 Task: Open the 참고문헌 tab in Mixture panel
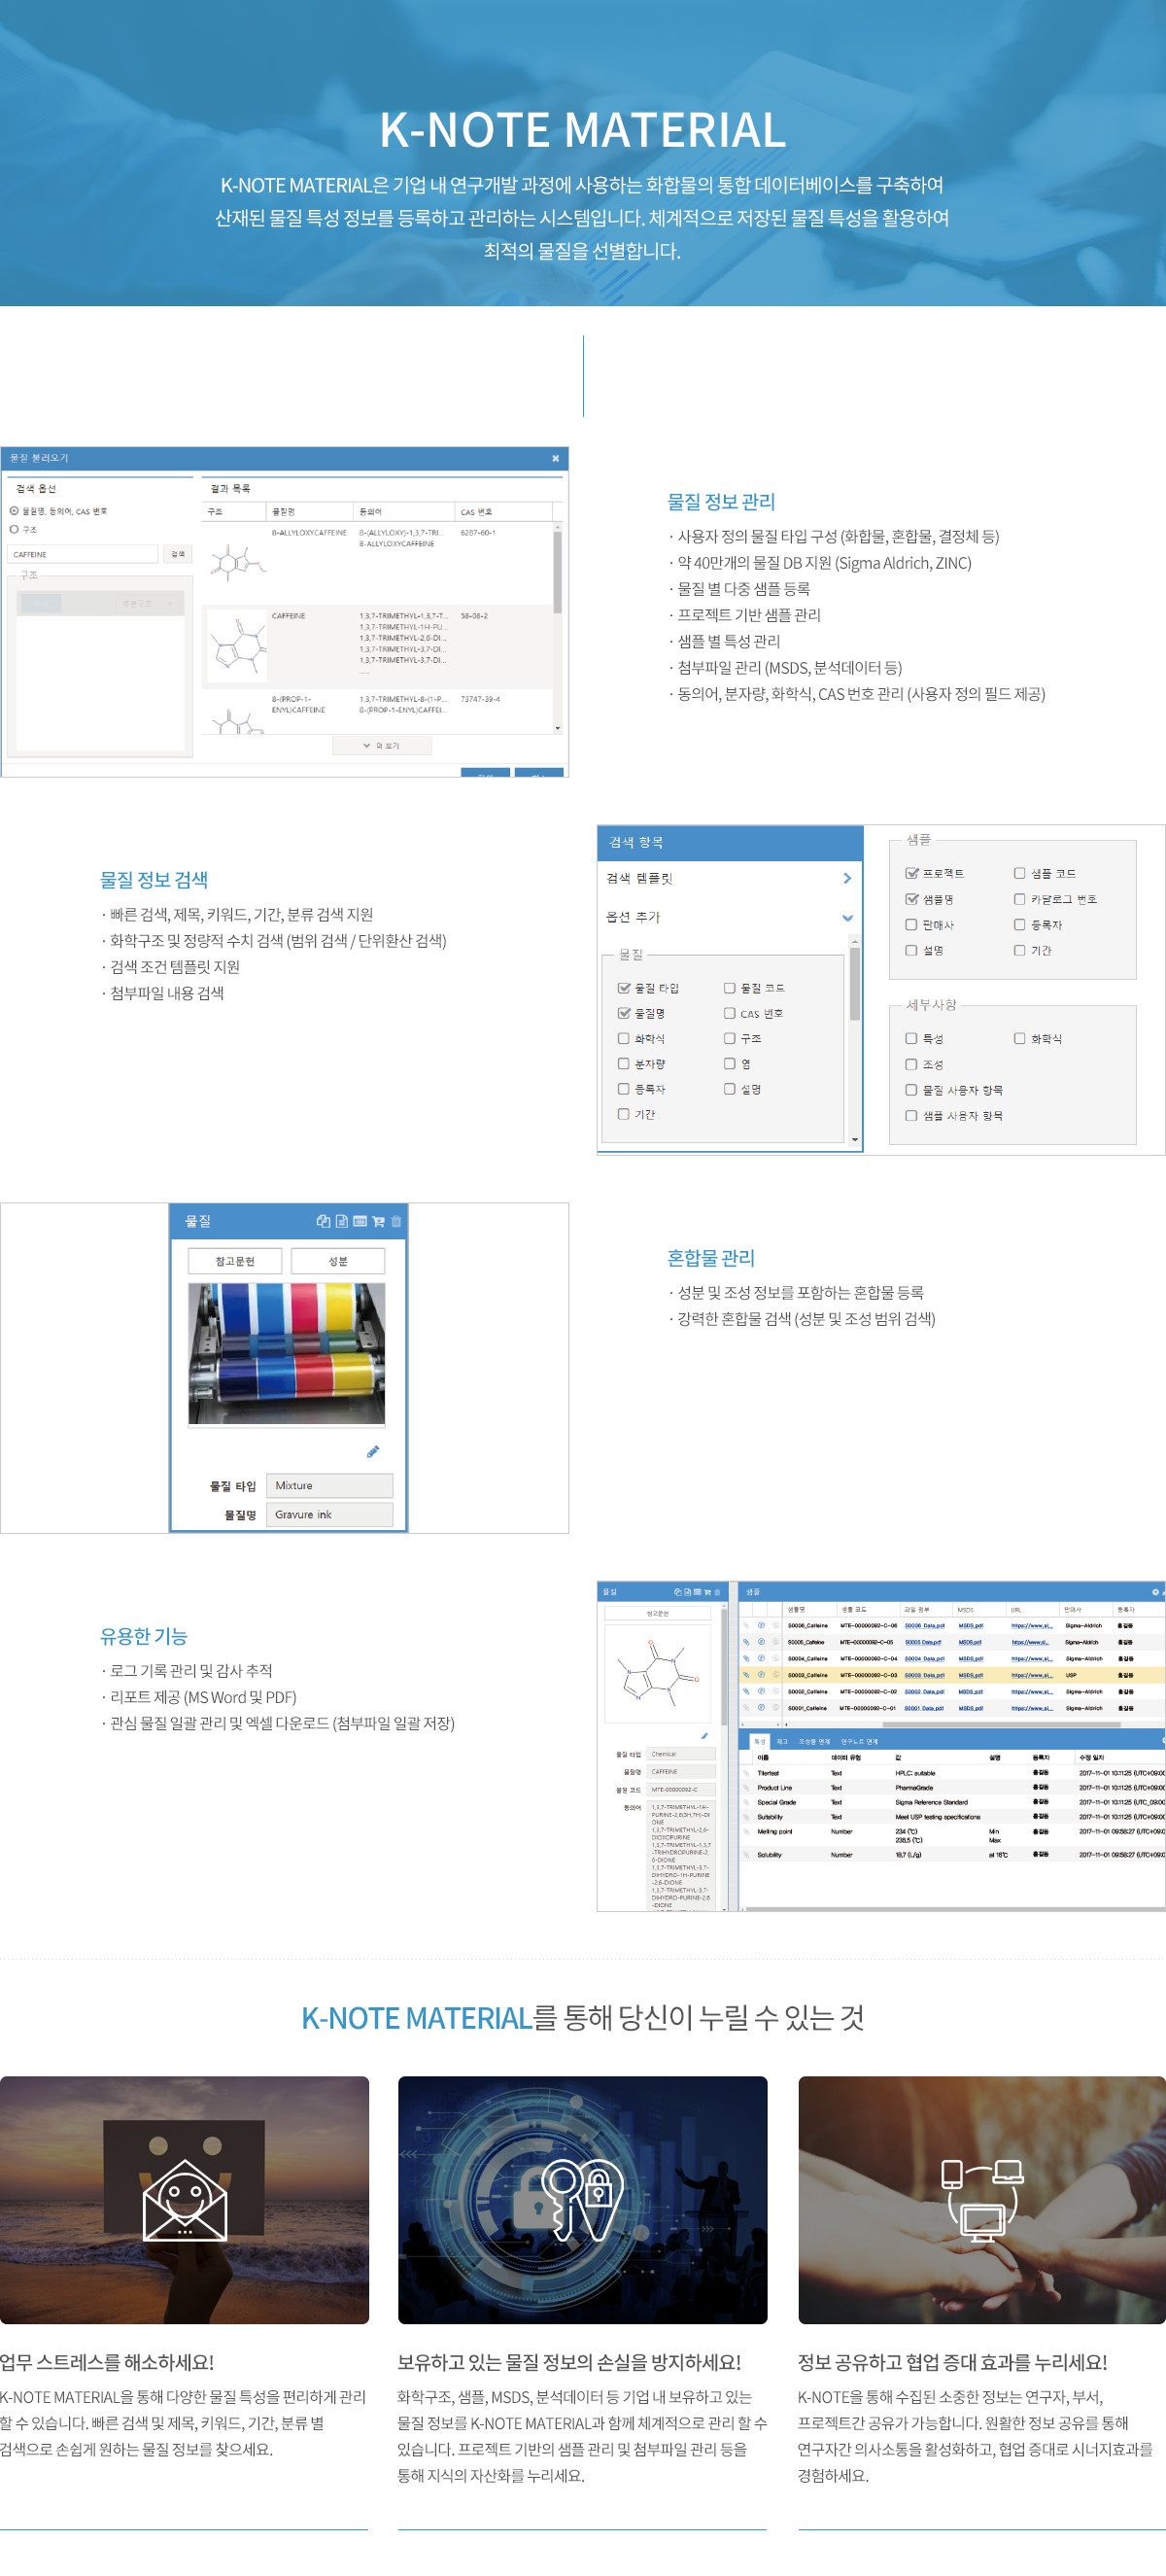pos(235,1261)
